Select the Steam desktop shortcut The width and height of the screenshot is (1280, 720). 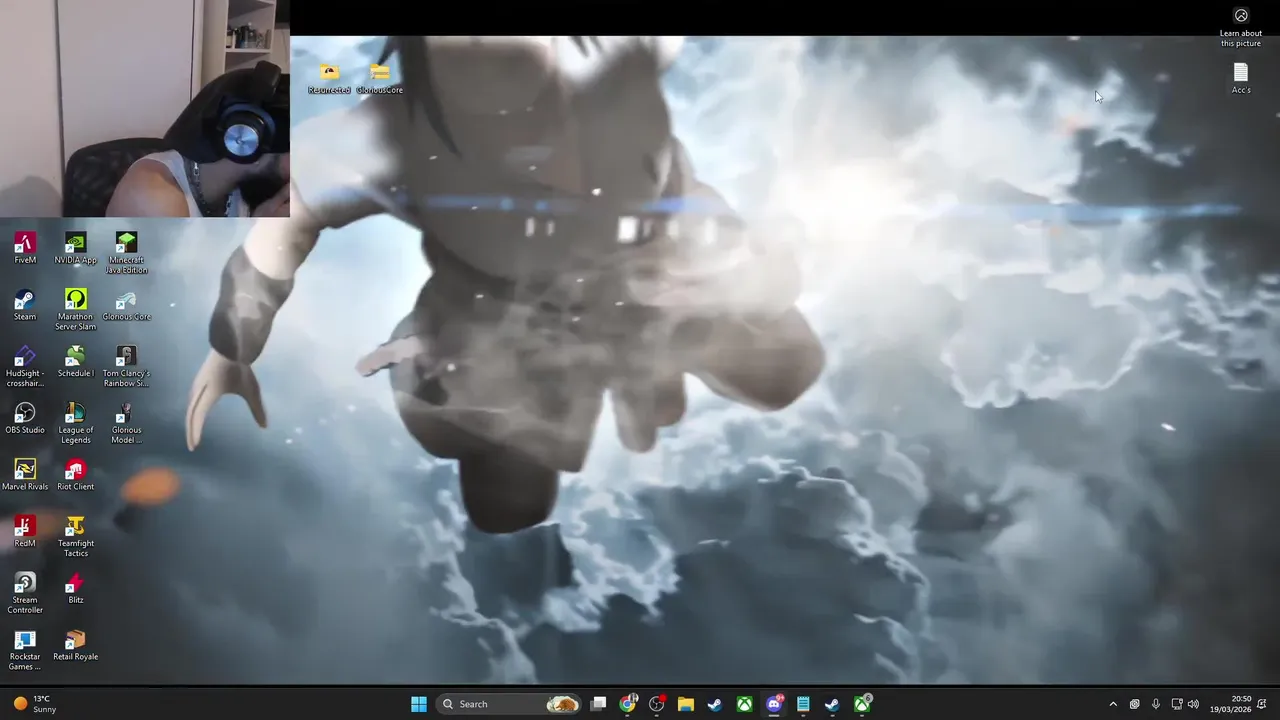coord(25,305)
